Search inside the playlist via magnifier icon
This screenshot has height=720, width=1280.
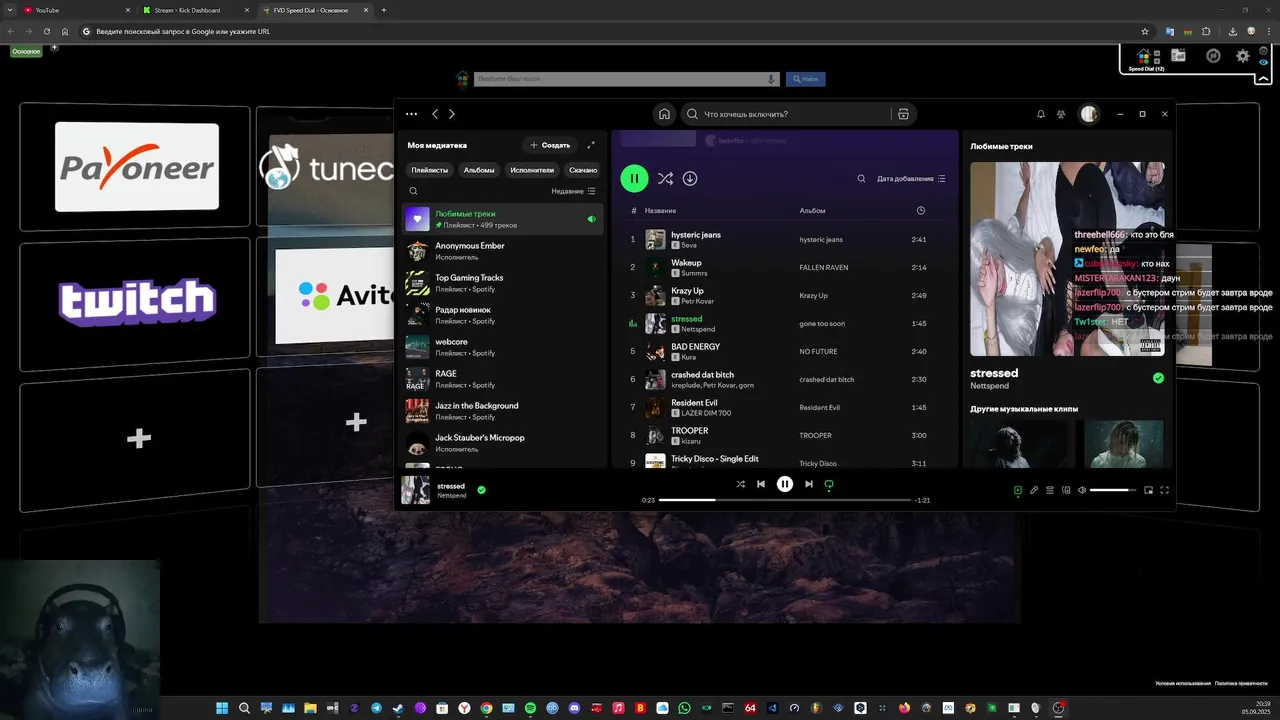pyautogui.click(x=861, y=179)
